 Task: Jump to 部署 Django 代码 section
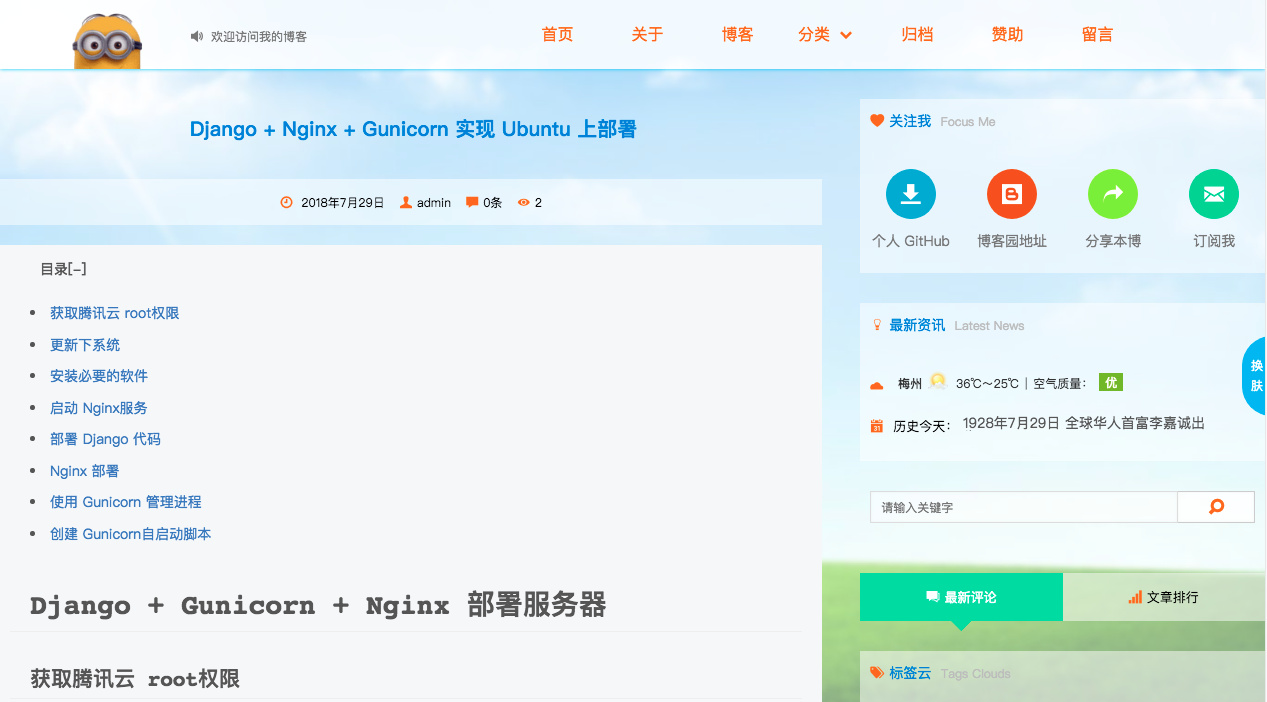pos(105,439)
